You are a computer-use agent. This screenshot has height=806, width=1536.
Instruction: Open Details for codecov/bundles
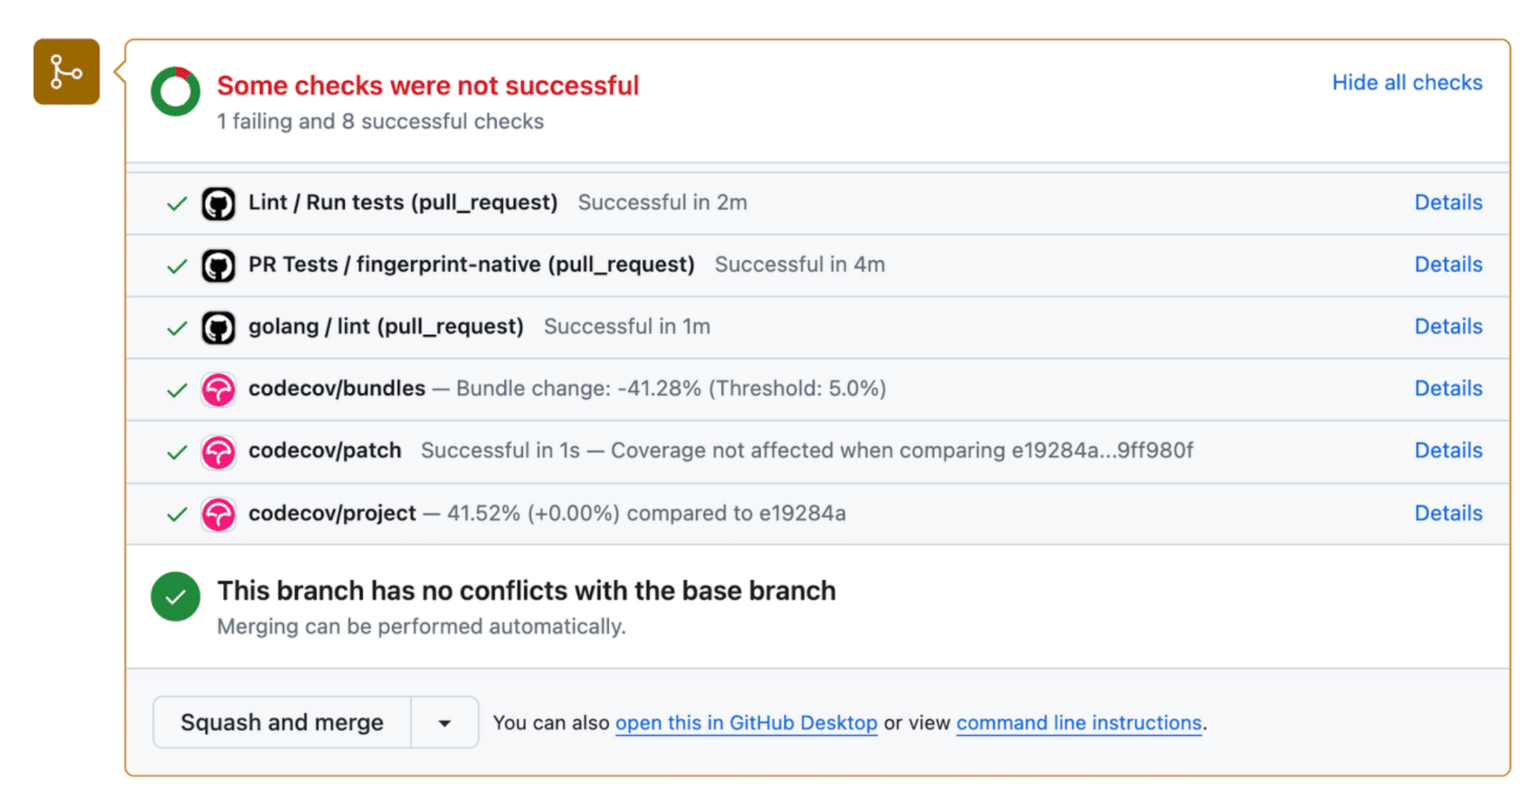click(1447, 389)
